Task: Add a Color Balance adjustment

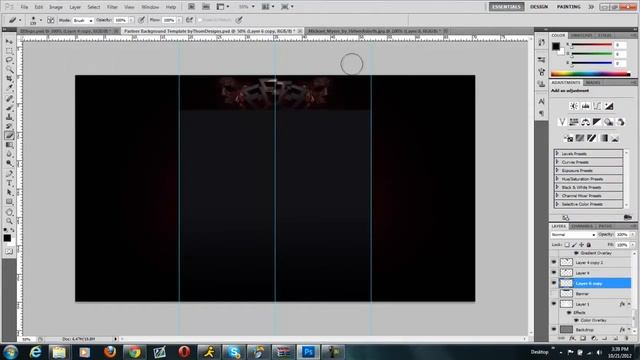Action: pyautogui.click(x=585, y=122)
